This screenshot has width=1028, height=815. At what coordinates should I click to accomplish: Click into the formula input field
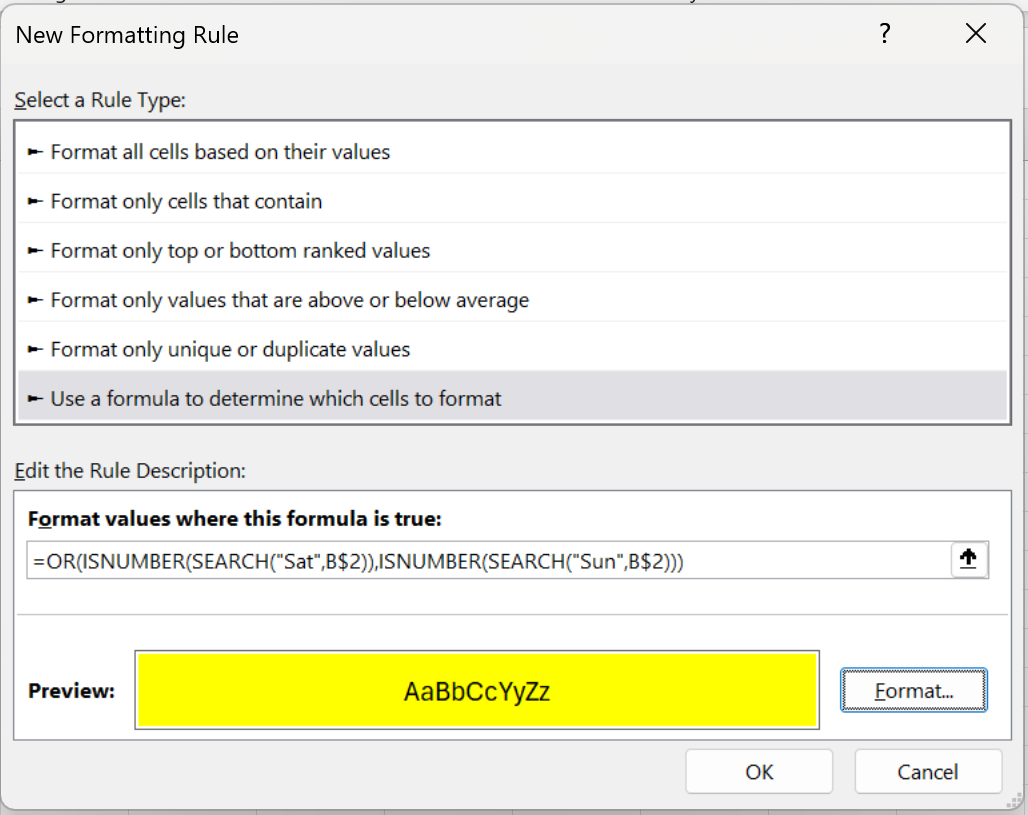(488, 561)
